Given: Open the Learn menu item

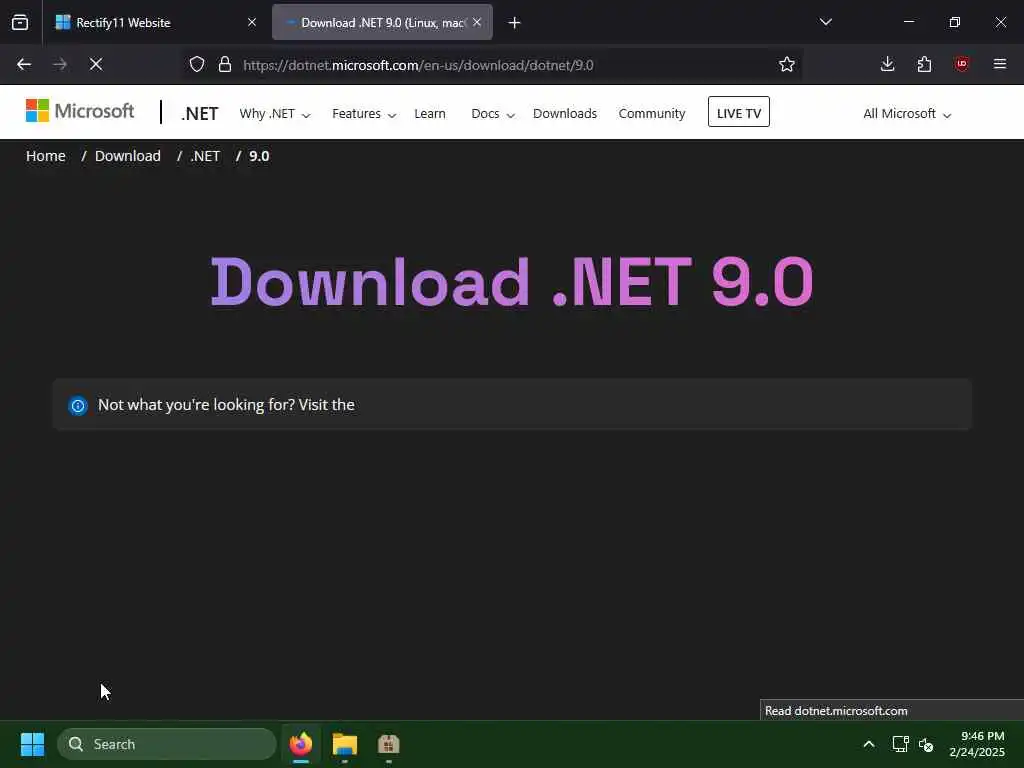Looking at the screenshot, I should pos(430,114).
